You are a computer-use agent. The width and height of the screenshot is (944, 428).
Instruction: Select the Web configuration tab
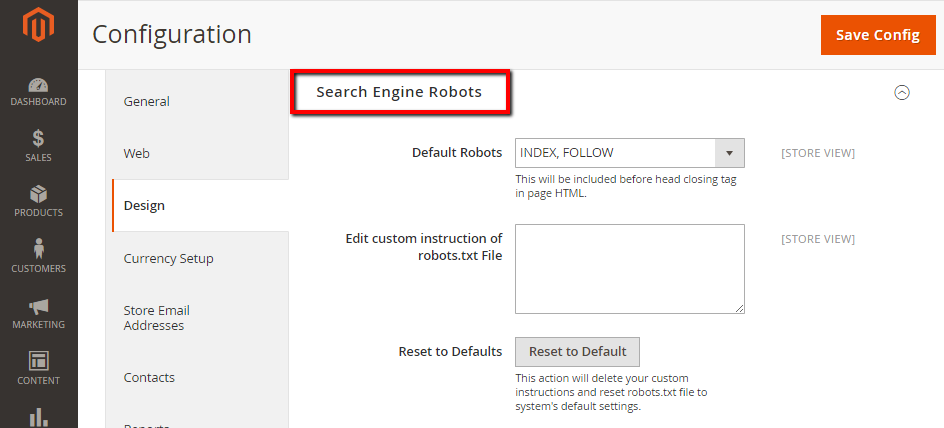click(x=137, y=153)
